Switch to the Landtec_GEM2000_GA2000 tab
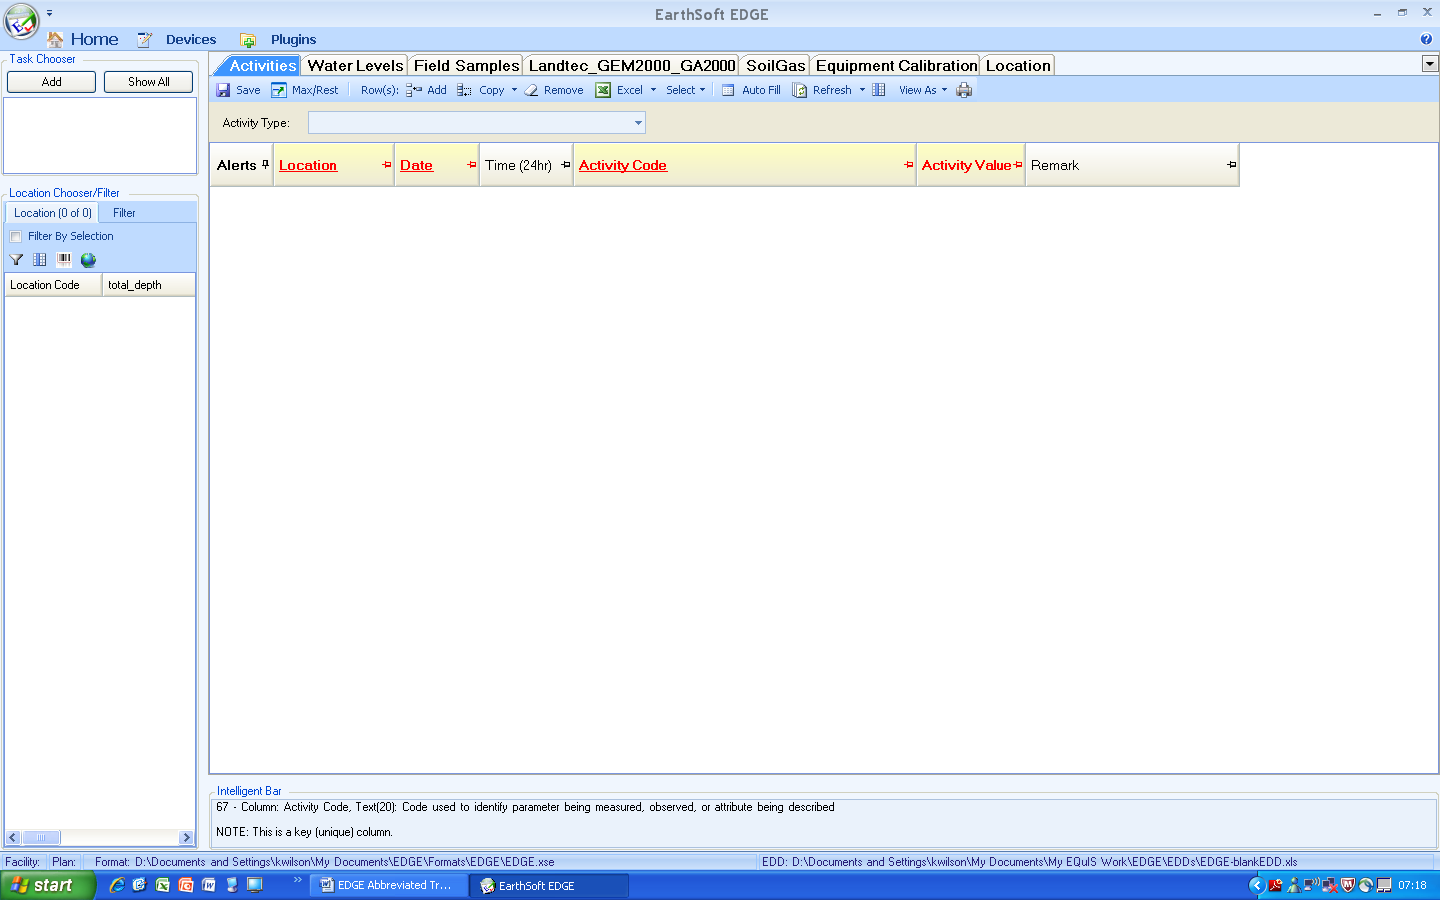 (632, 65)
